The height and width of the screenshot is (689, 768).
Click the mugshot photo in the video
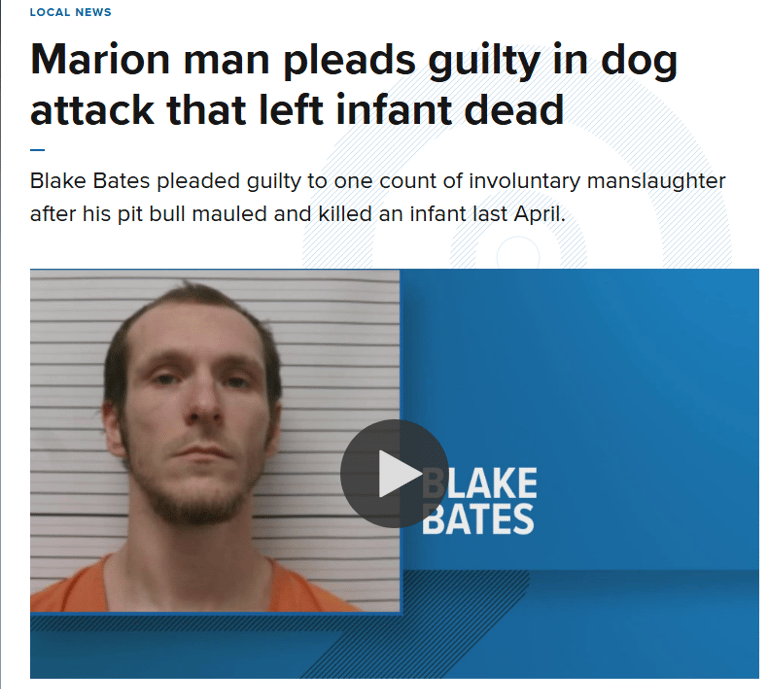[215, 441]
